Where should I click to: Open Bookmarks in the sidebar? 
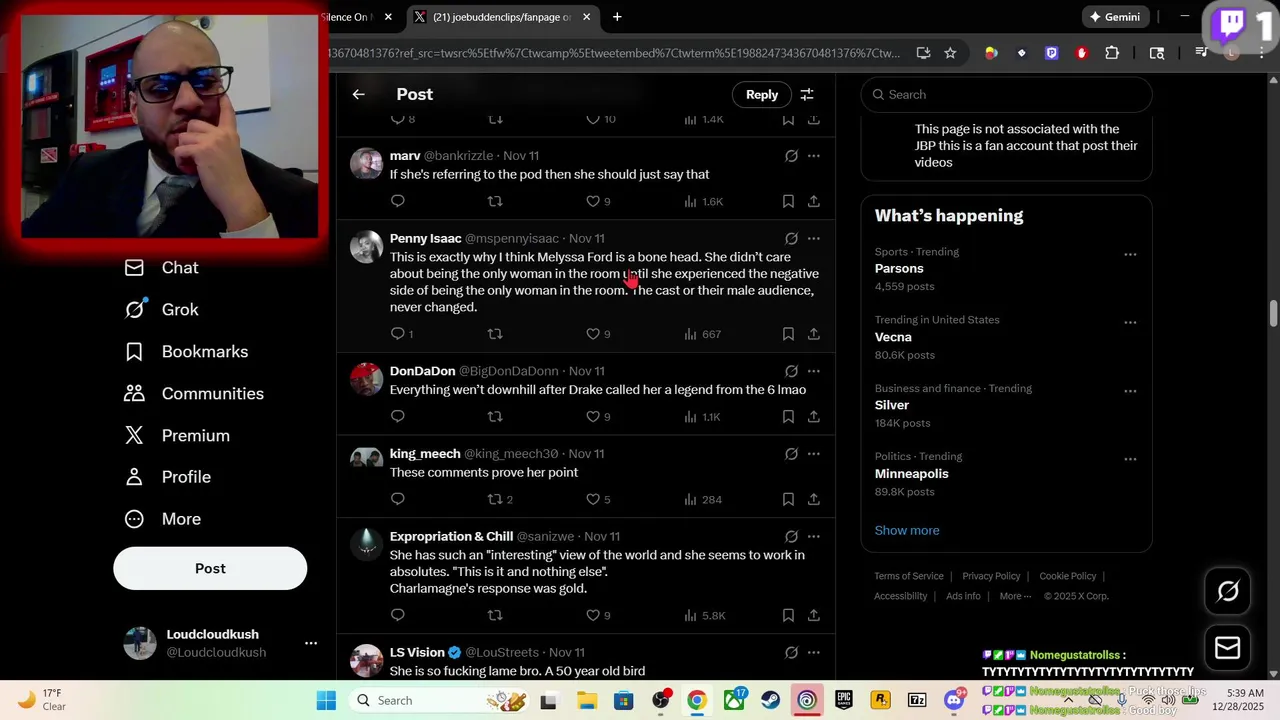click(x=186, y=352)
